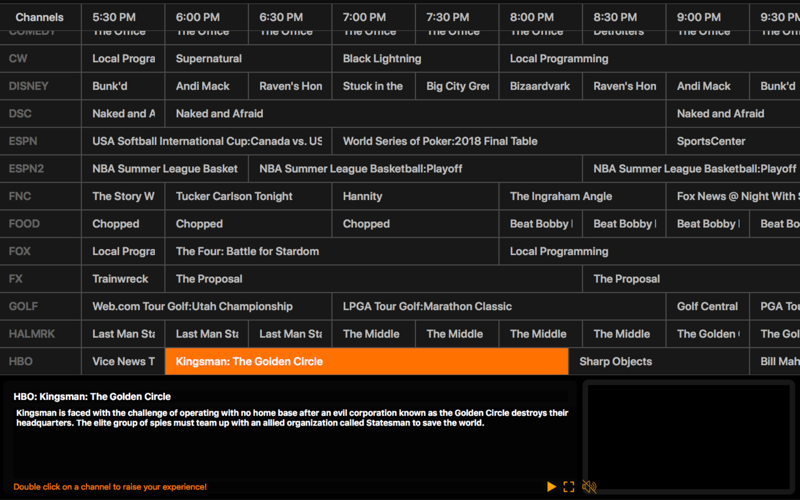Select Bizaardvark on DISNEY
This screenshot has height=500, width=800.
click(x=541, y=86)
